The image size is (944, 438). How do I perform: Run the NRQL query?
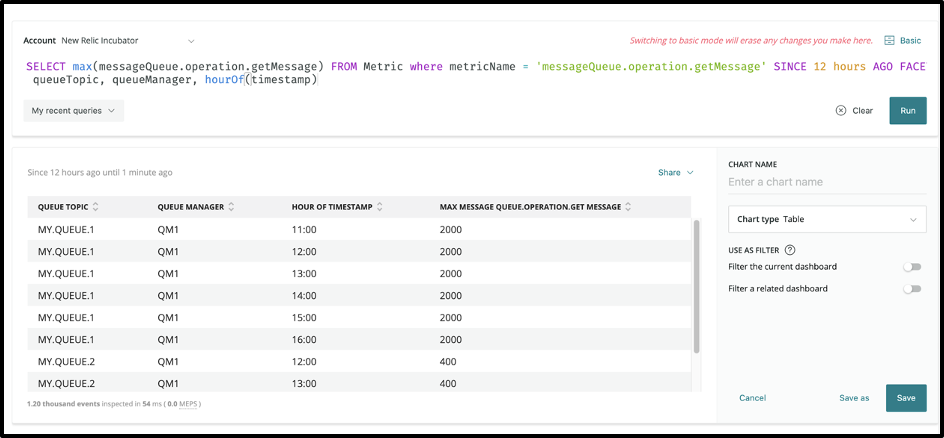click(908, 111)
